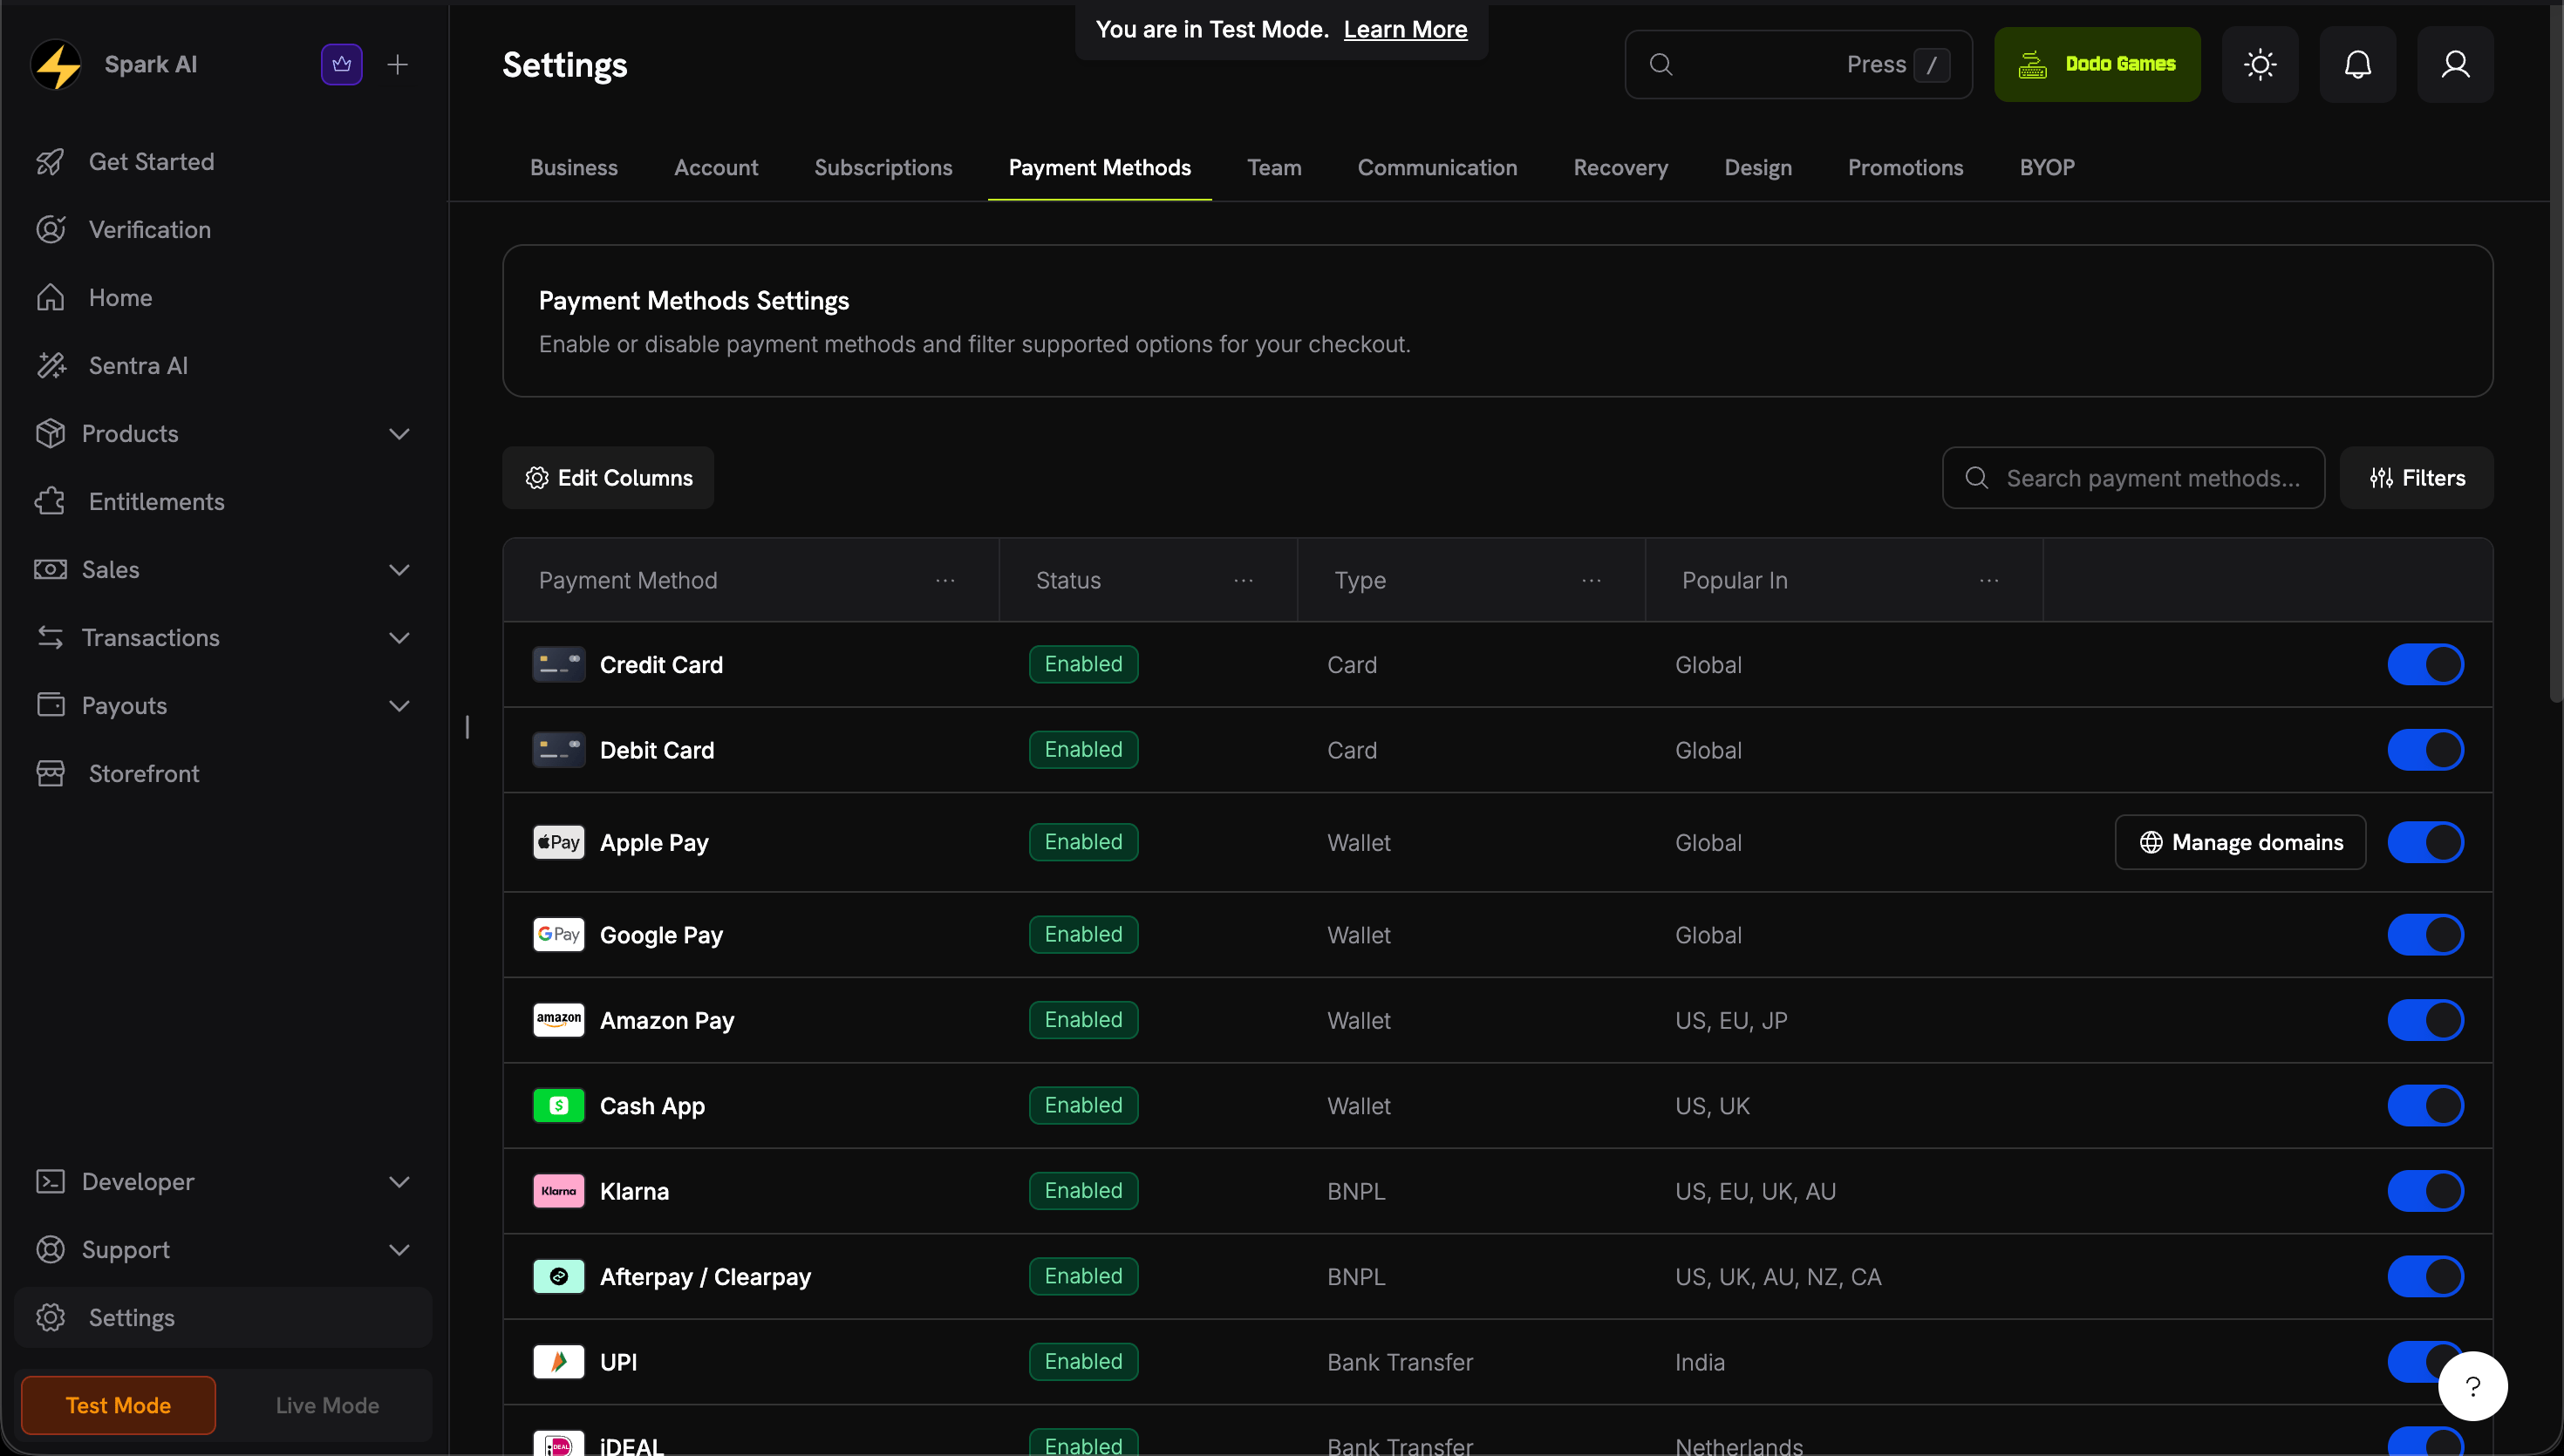2564x1456 pixels.
Task: Open Type column options dots
Action: [1591, 581]
